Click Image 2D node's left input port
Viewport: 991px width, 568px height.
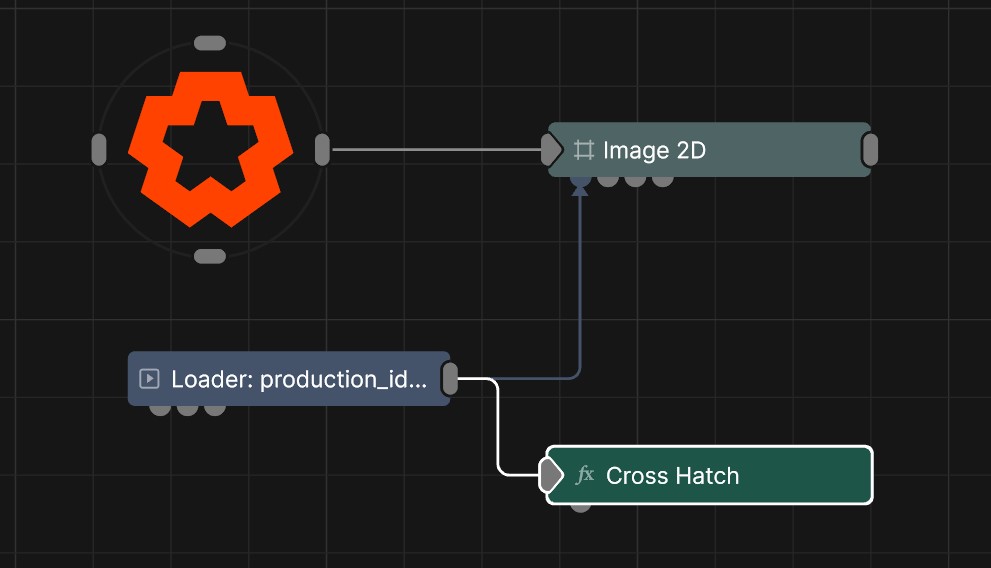click(x=551, y=150)
